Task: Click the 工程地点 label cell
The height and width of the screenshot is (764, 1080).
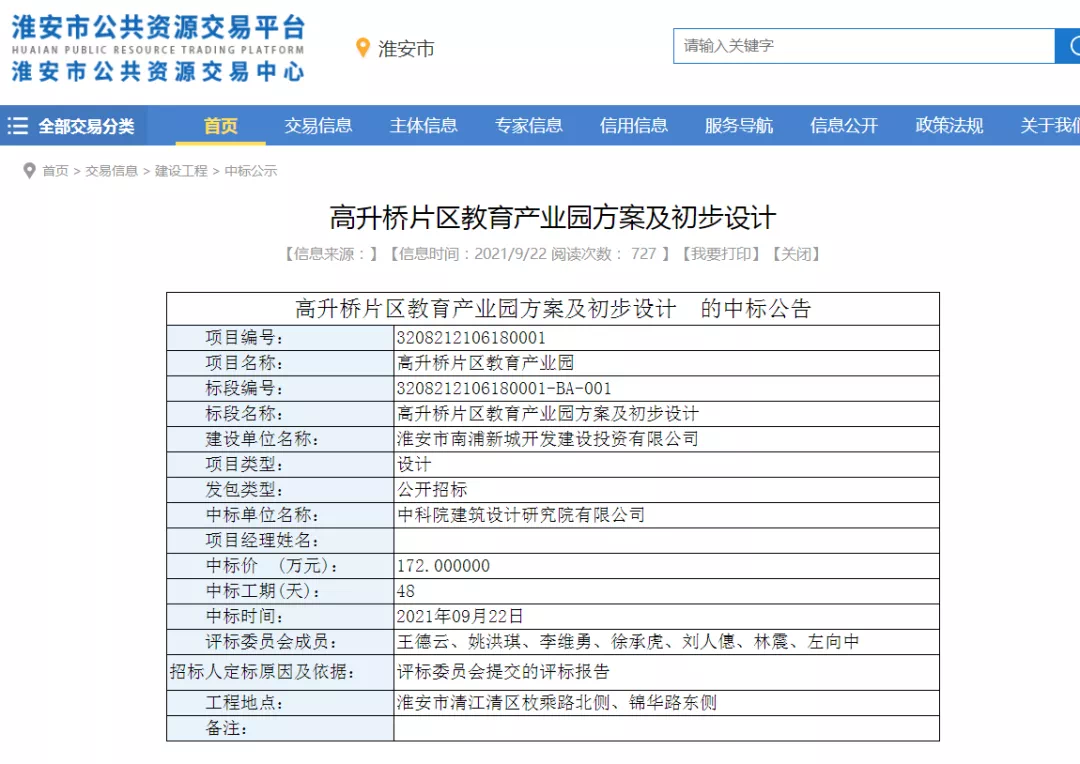Action: click(280, 703)
